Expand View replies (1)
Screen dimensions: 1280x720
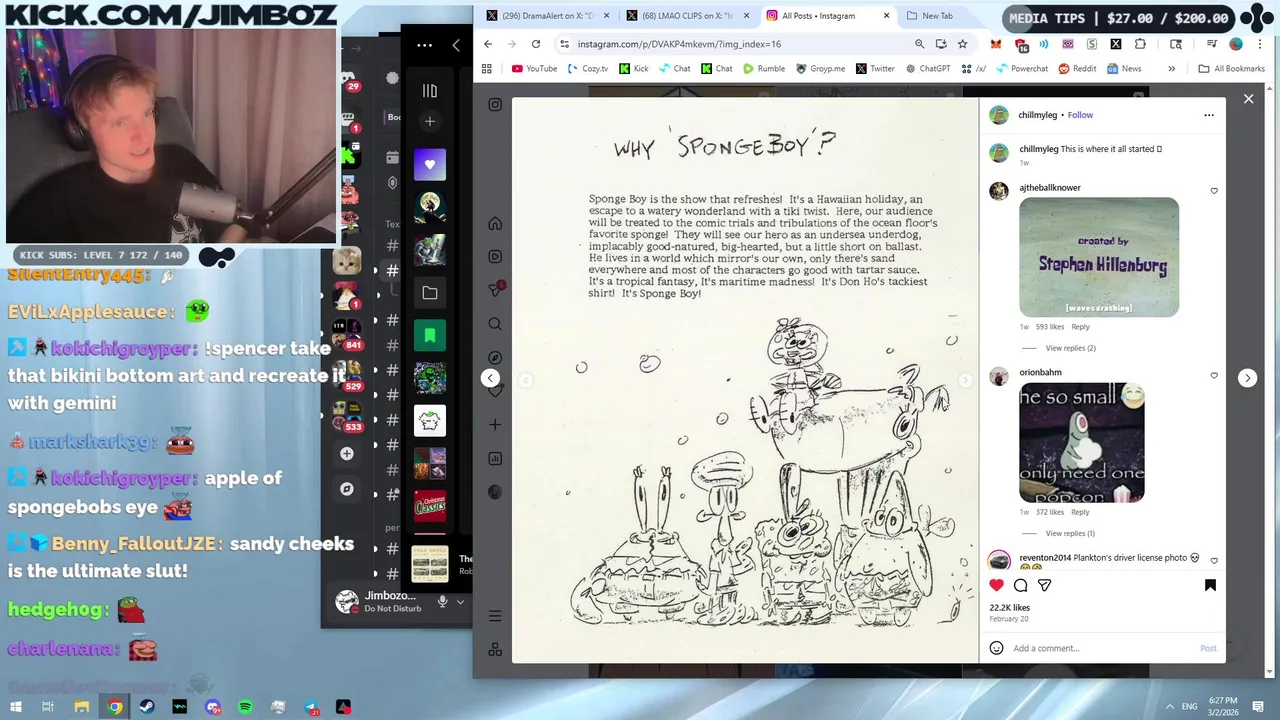click(x=1070, y=533)
